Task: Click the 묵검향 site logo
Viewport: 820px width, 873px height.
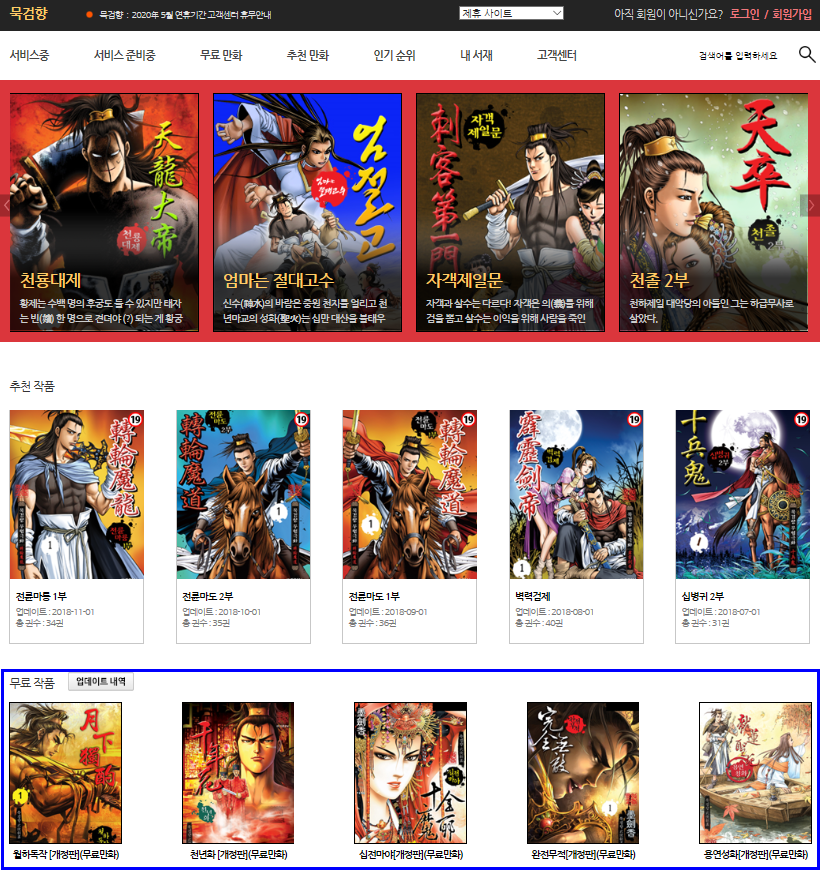Action: (x=29, y=13)
